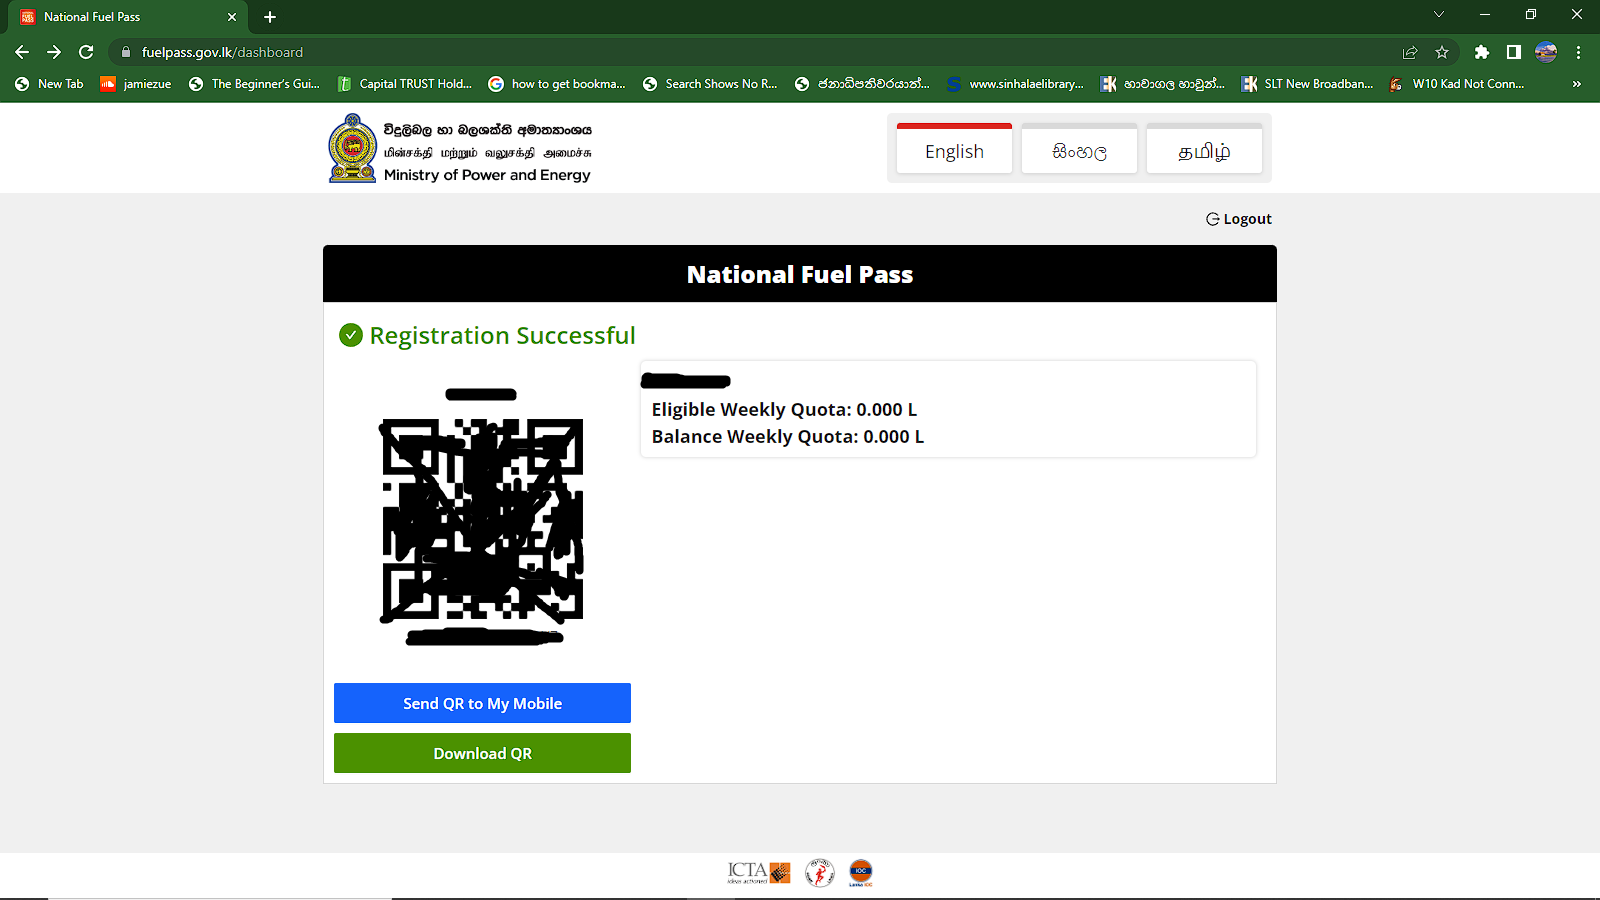Click the redacted QR code image
Viewport: 1600px width, 900px height.
482,520
